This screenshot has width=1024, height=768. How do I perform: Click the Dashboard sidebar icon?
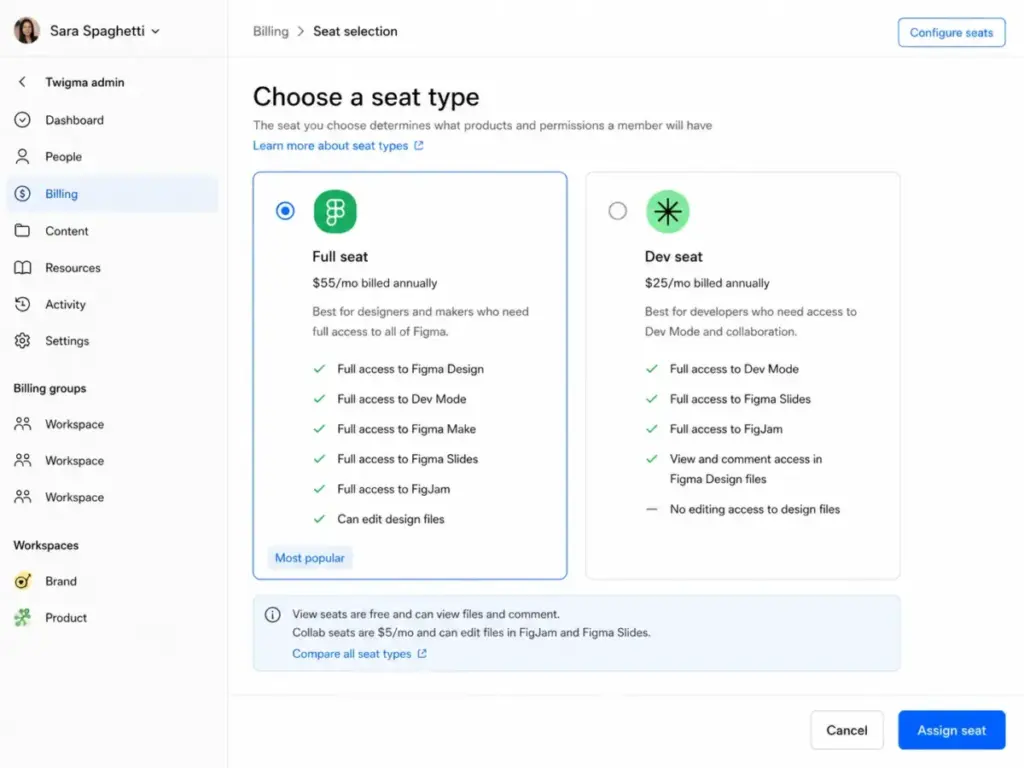pos(22,120)
